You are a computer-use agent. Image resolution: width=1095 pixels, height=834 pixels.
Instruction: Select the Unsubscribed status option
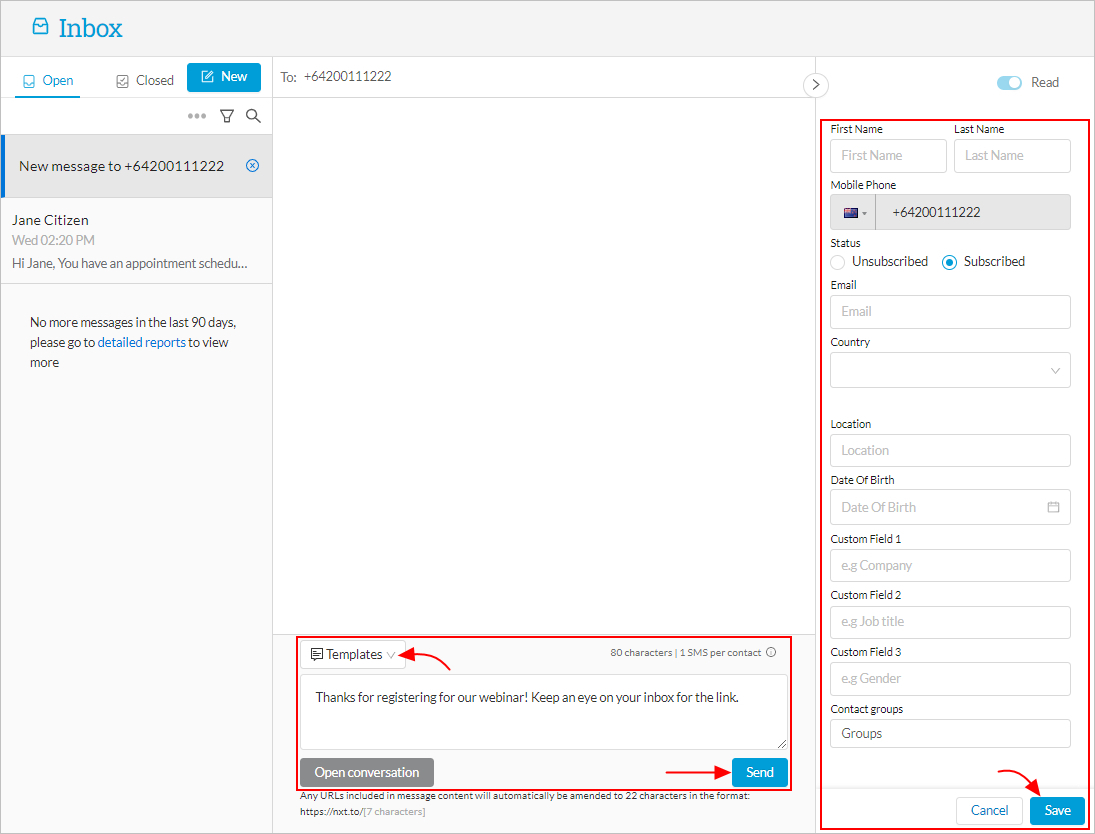pyautogui.click(x=838, y=262)
